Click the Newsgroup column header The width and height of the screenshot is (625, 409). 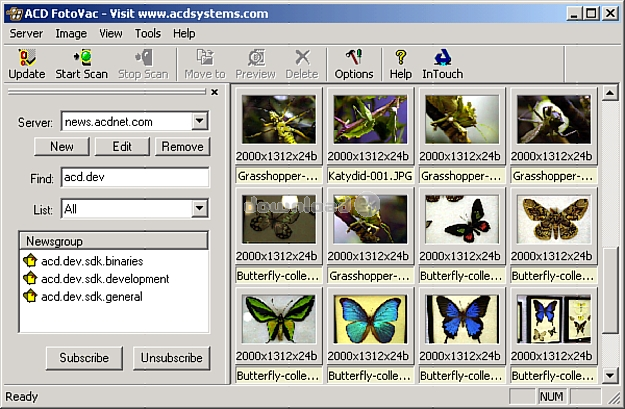click(x=114, y=241)
